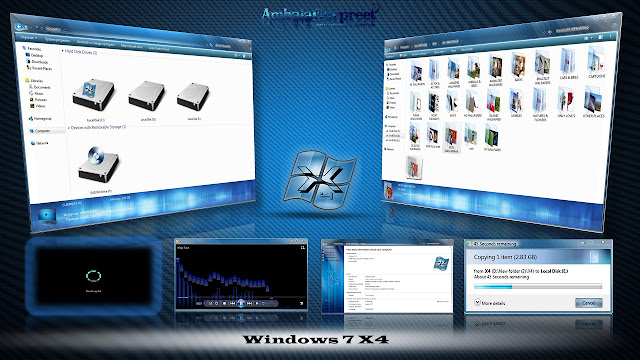This screenshot has height=360, width=640.
Task: Select the ONLY LOVE'S folder
Action: point(566,103)
